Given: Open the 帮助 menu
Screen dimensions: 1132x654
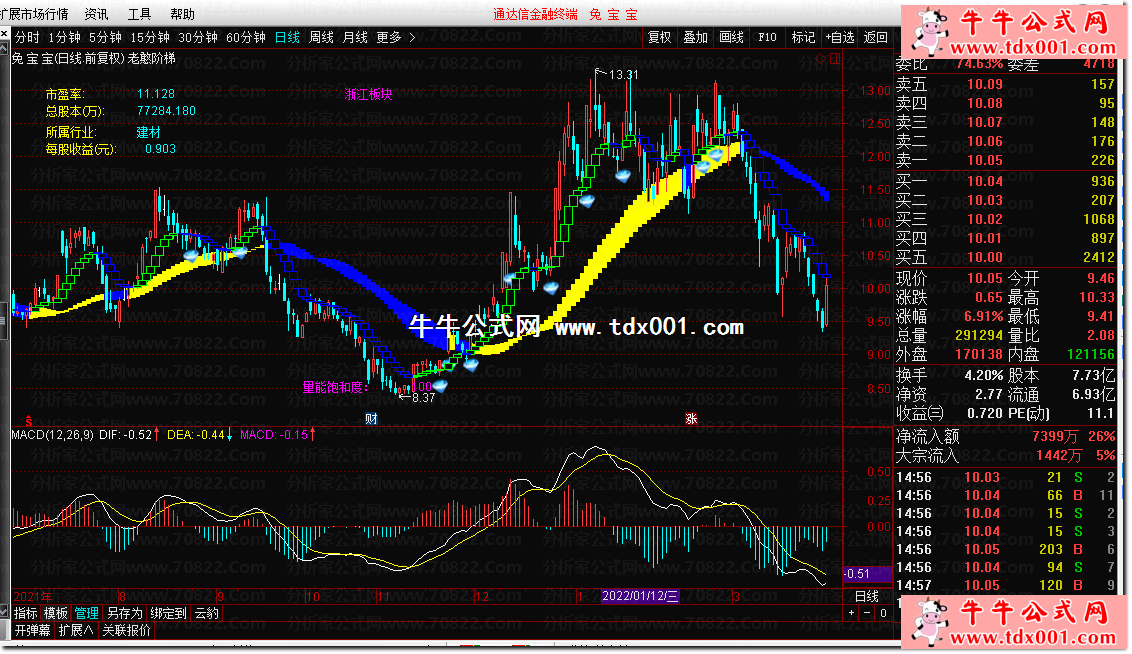Looking at the screenshot, I should tap(183, 14).
